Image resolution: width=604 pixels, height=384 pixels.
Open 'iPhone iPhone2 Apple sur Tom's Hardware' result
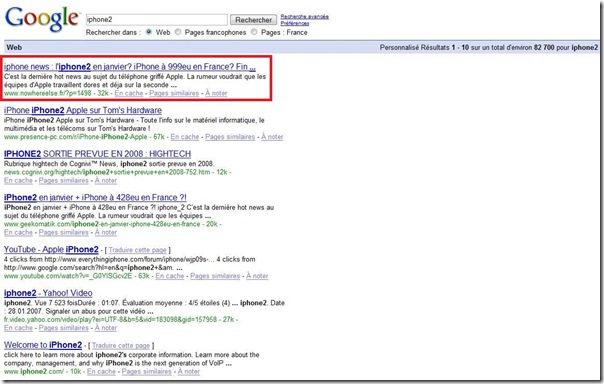point(83,110)
